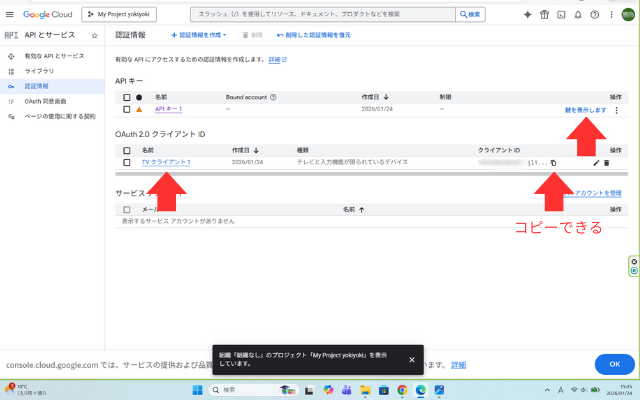Open the three-dot actions menu for API キー 1
The width and height of the screenshot is (640, 400).
[616, 110]
